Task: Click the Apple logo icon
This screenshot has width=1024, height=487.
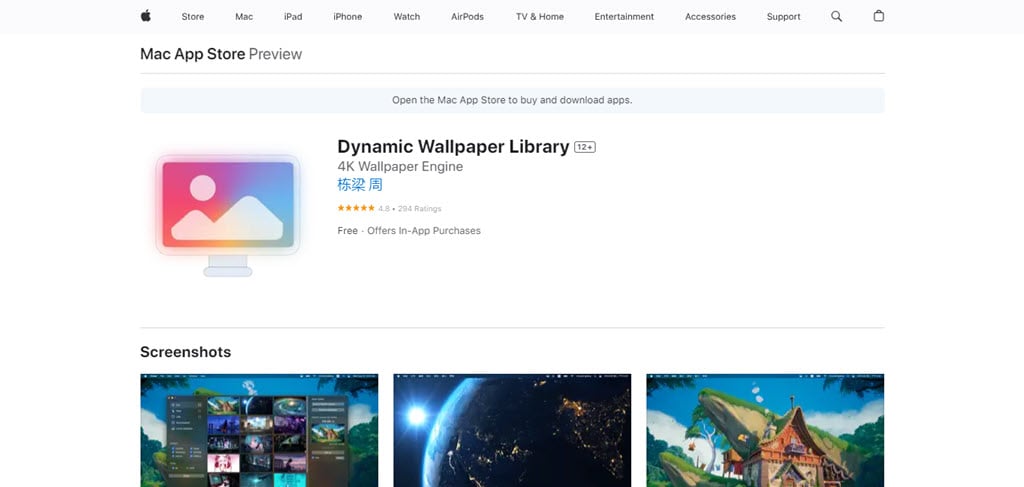Action: [146, 16]
